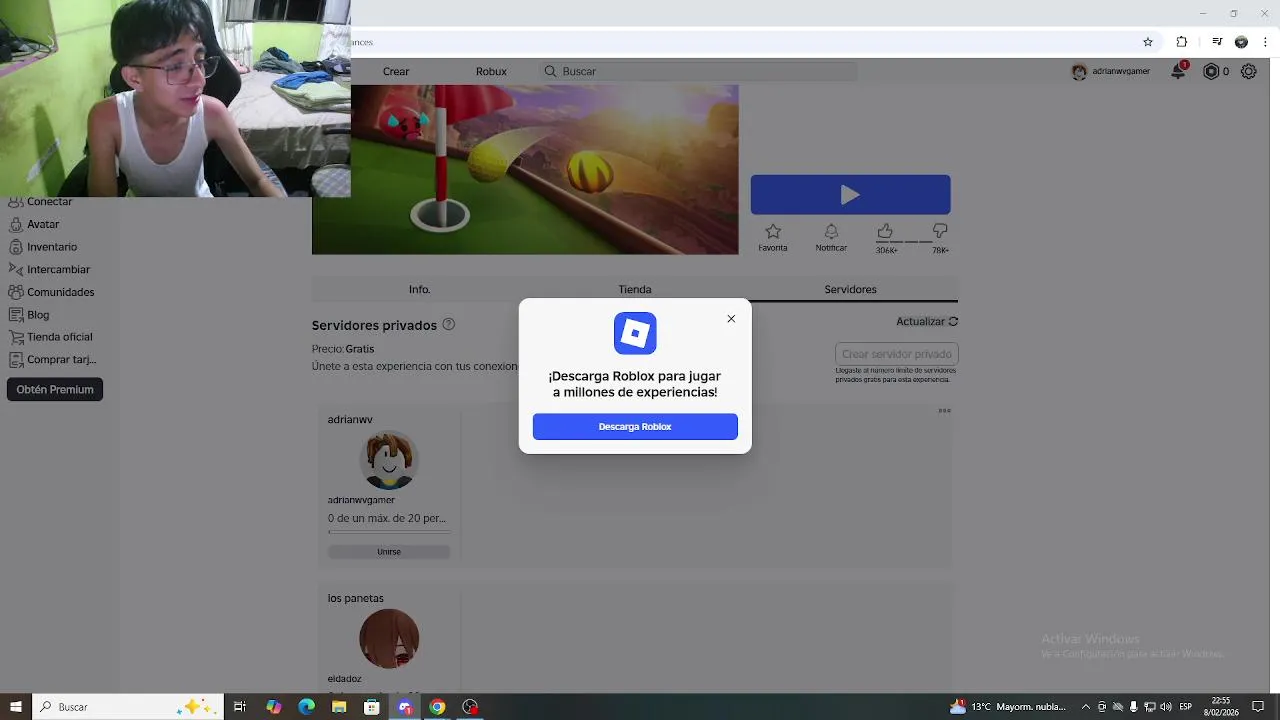Click the Obtén Premium button
Screen dimensions: 1280x720
pyautogui.click(x=55, y=390)
